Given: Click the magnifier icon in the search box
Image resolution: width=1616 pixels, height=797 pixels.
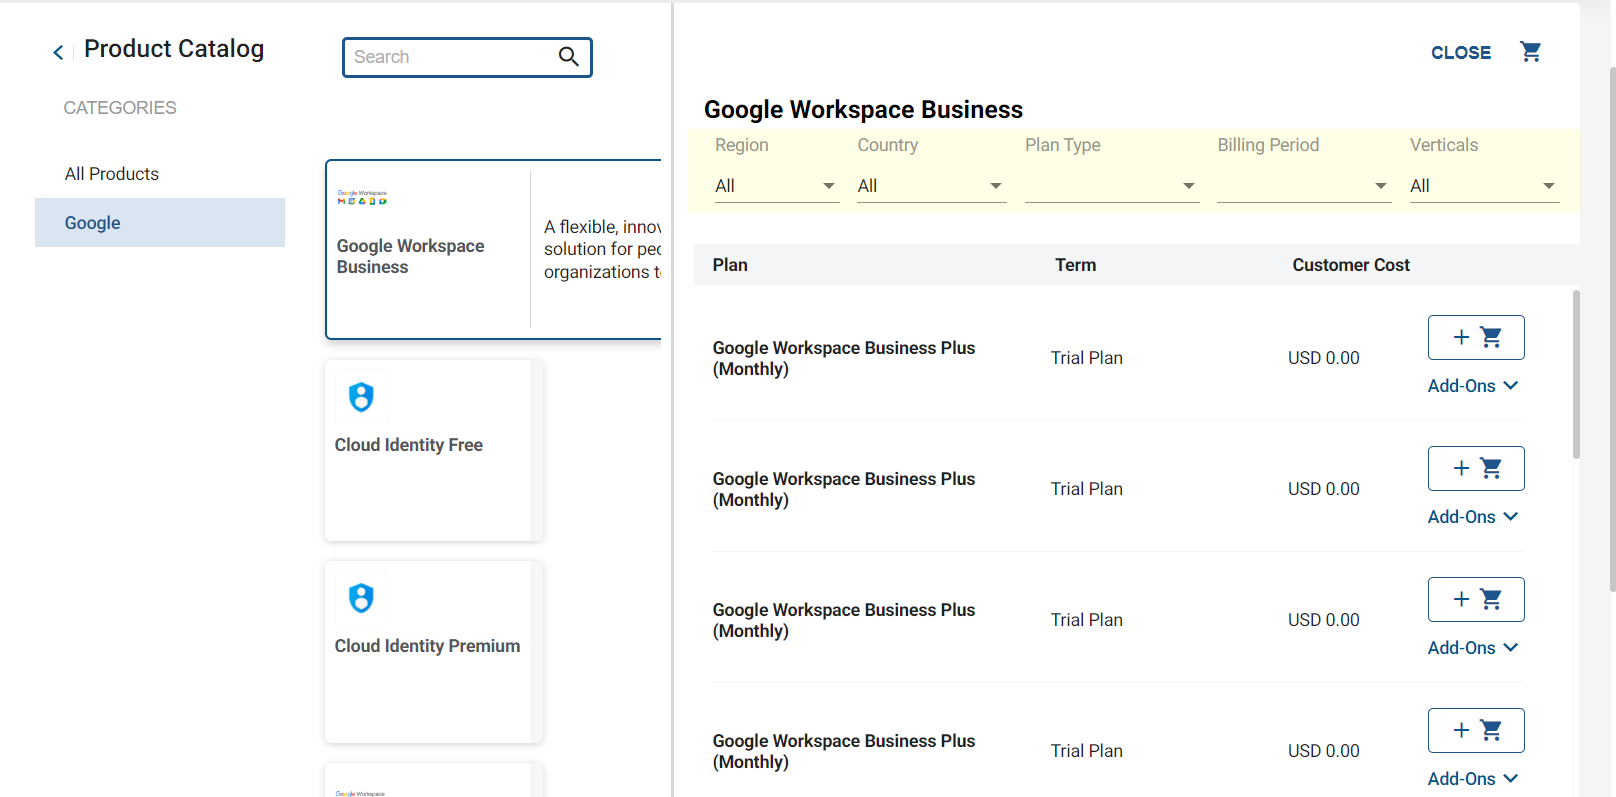Looking at the screenshot, I should click(568, 57).
